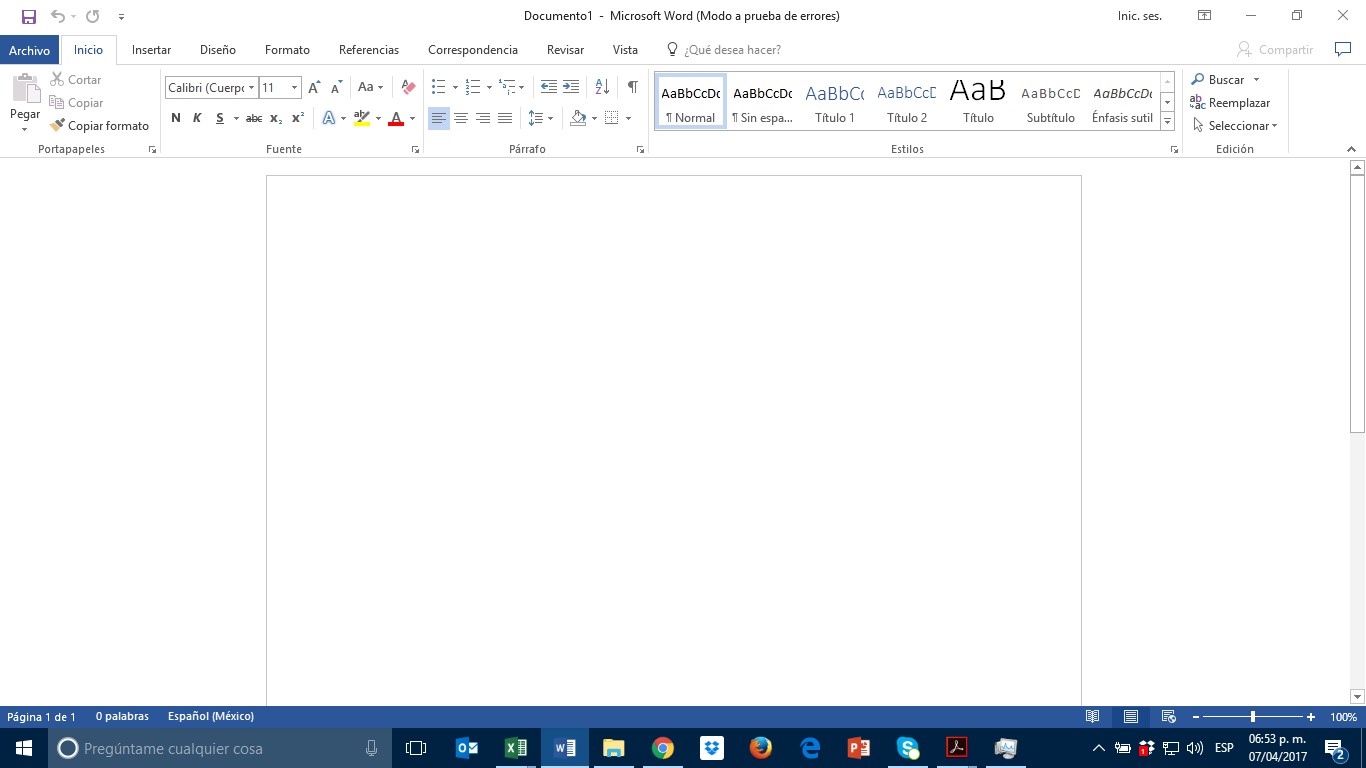Click bullet list icon

(438, 88)
